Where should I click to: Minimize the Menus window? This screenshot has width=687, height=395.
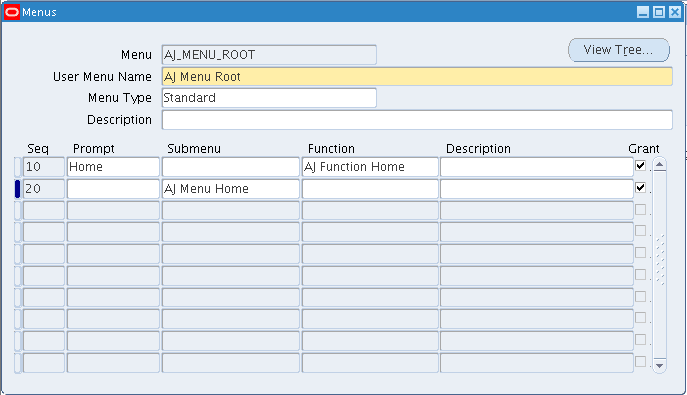click(643, 12)
